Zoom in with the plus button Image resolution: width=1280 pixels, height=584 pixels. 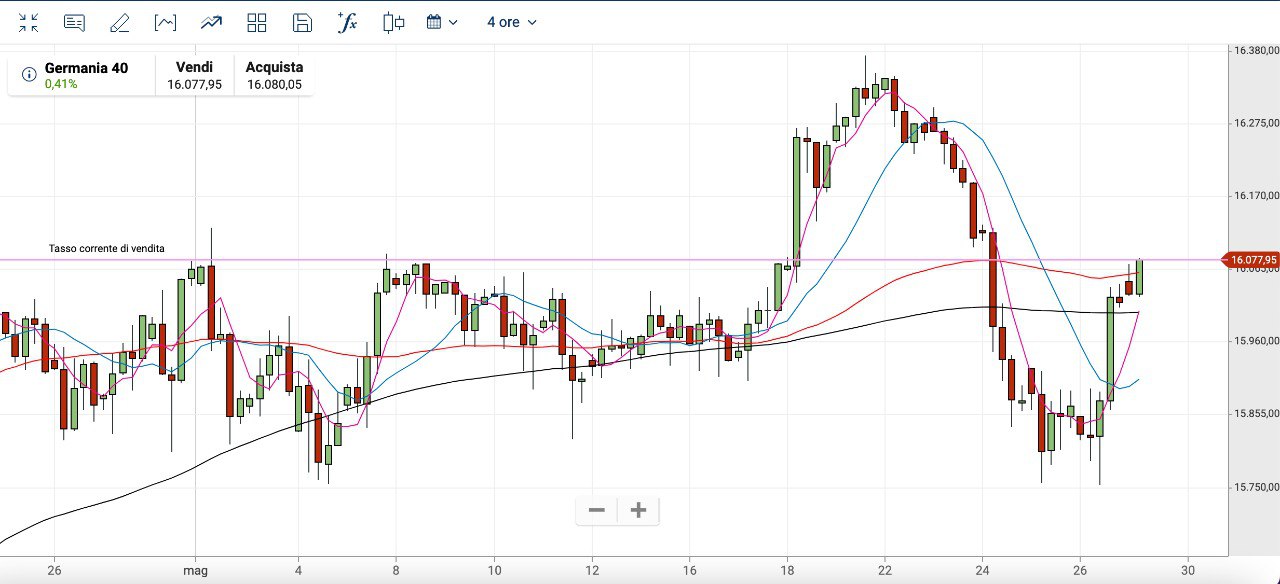[638, 511]
